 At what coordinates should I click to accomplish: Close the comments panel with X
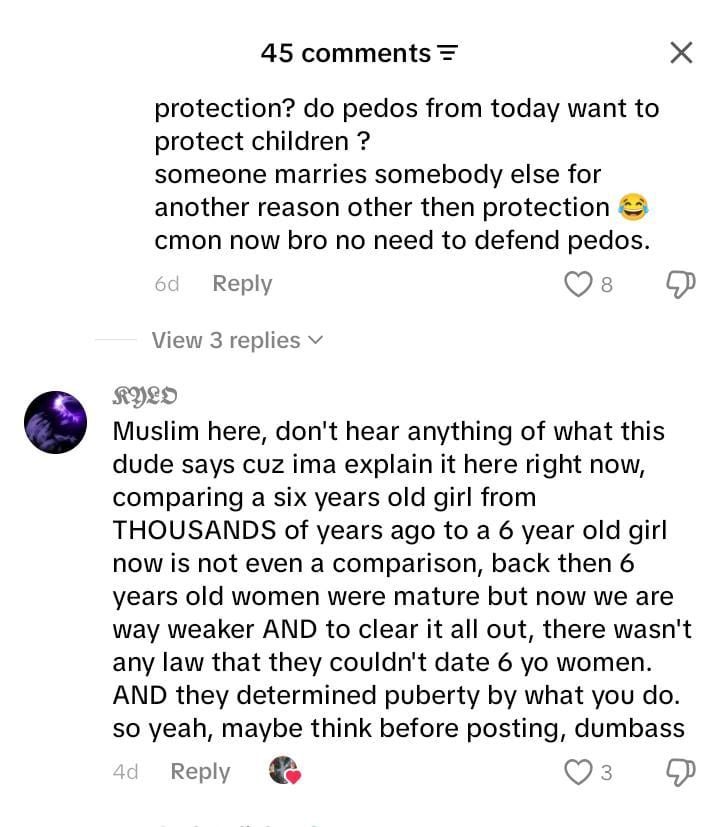click(x=681, y=53)
